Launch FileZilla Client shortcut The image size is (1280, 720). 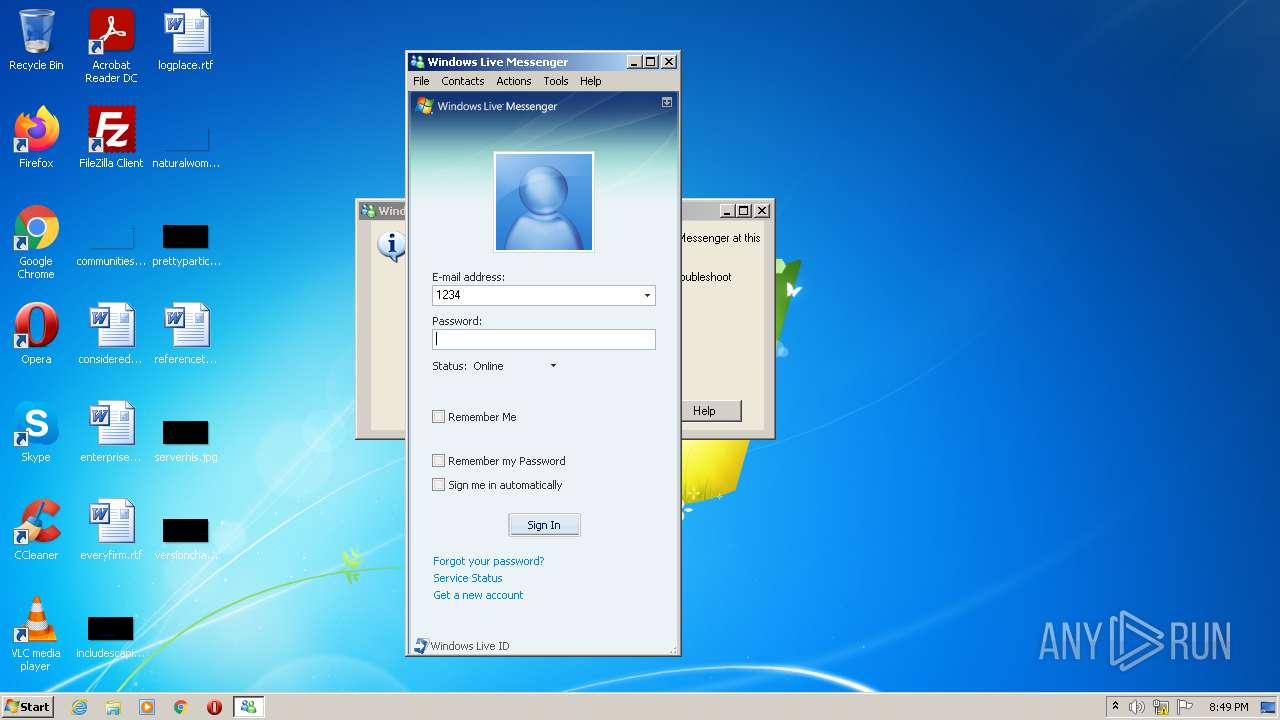click(111, 138)
